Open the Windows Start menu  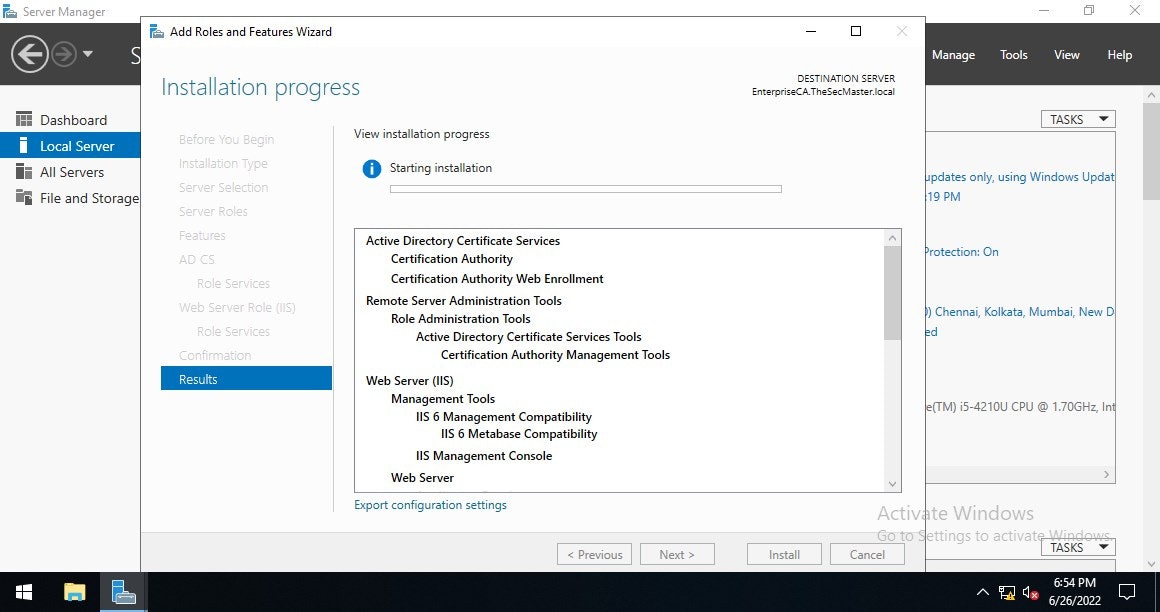tap(24, 592)
